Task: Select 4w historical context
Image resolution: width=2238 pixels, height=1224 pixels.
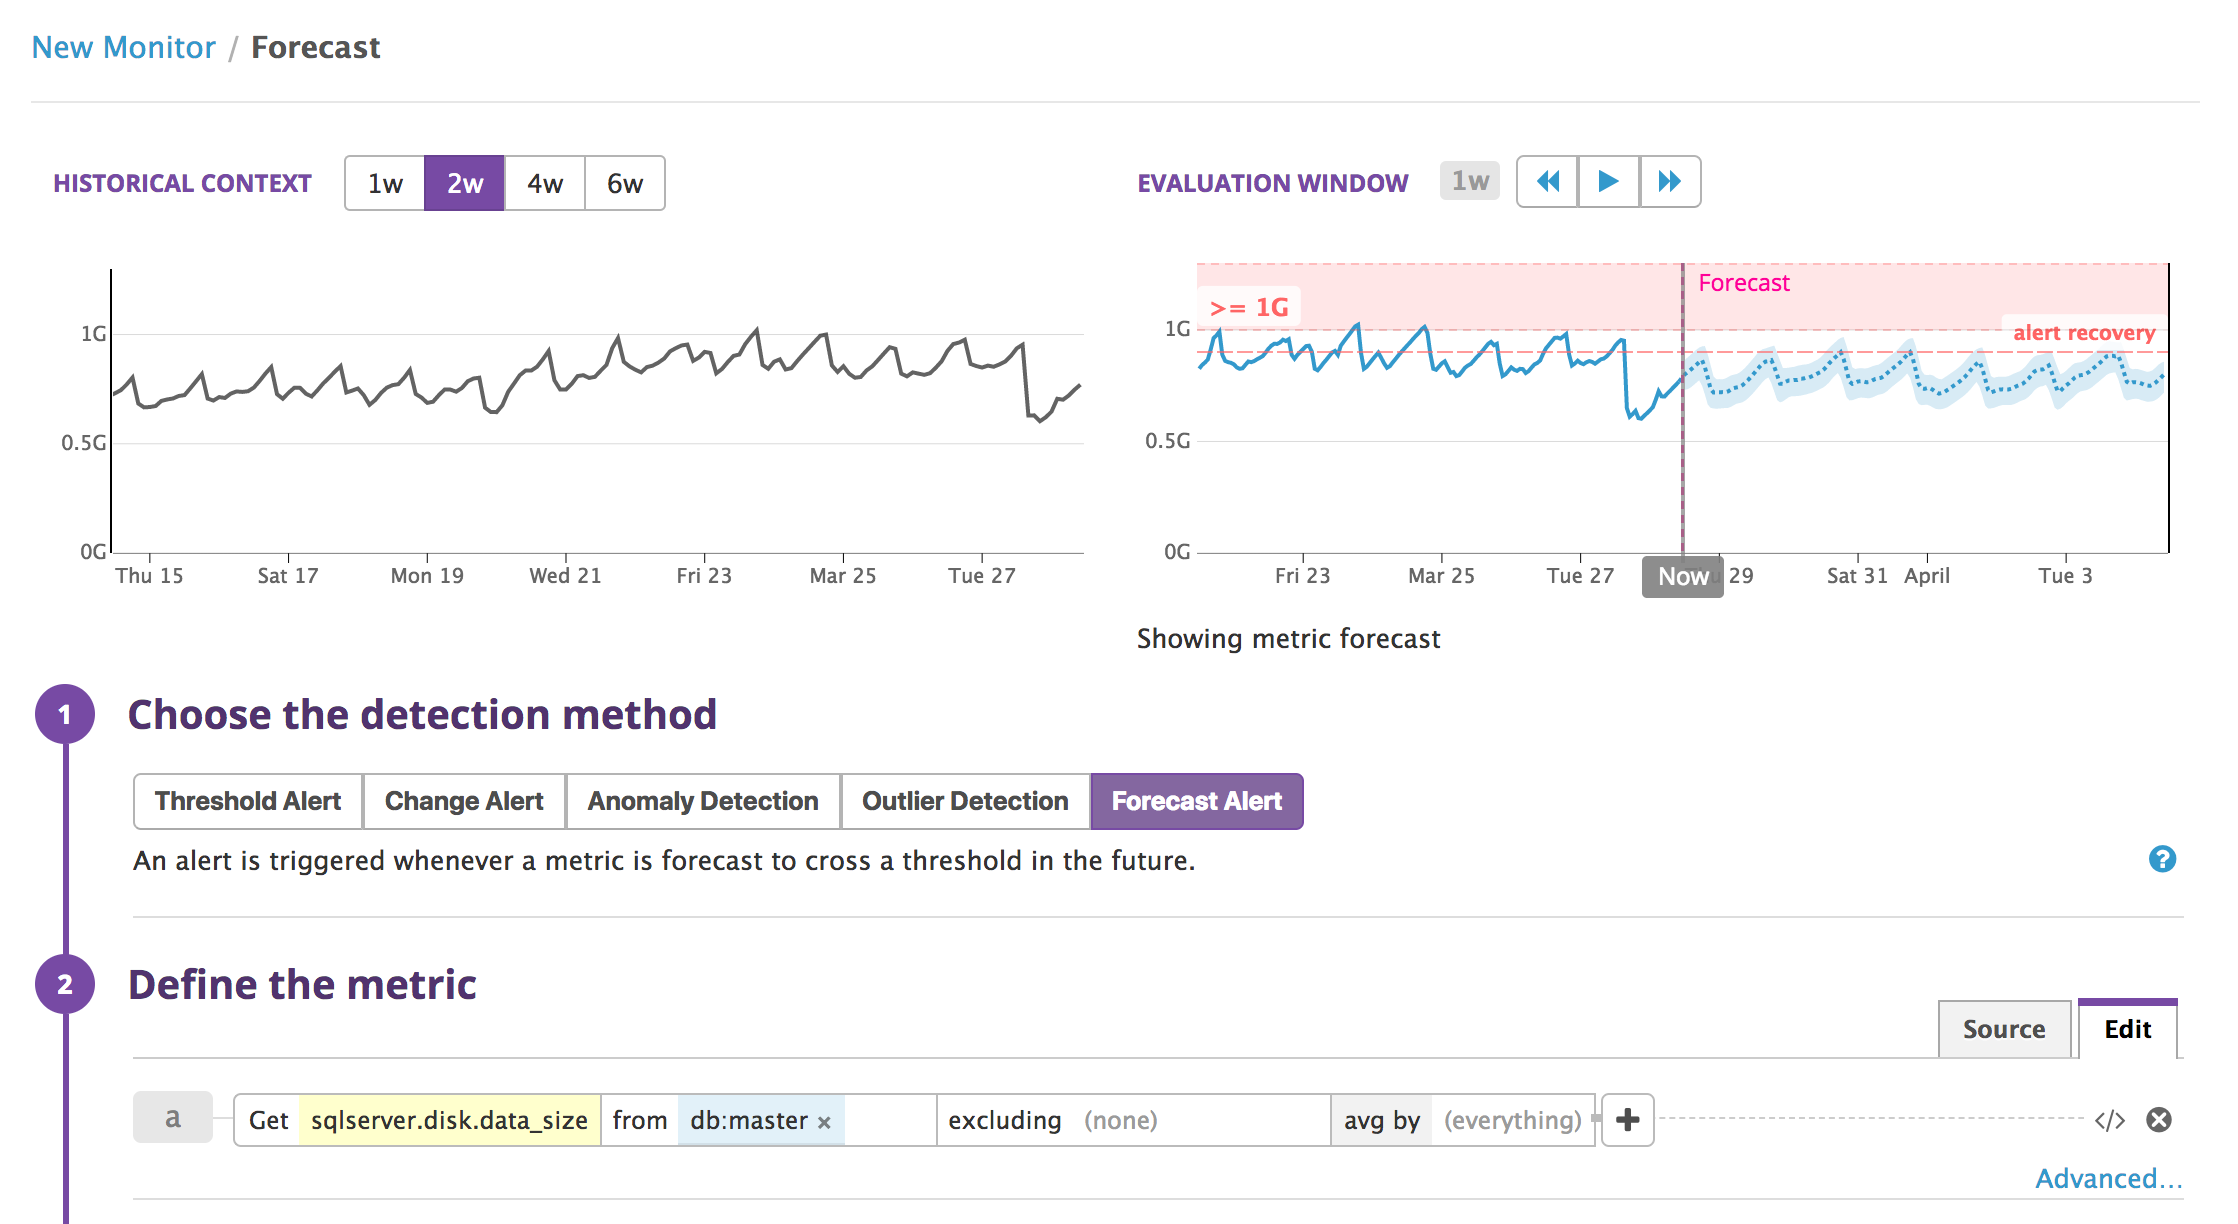Action: coord(545,182)
